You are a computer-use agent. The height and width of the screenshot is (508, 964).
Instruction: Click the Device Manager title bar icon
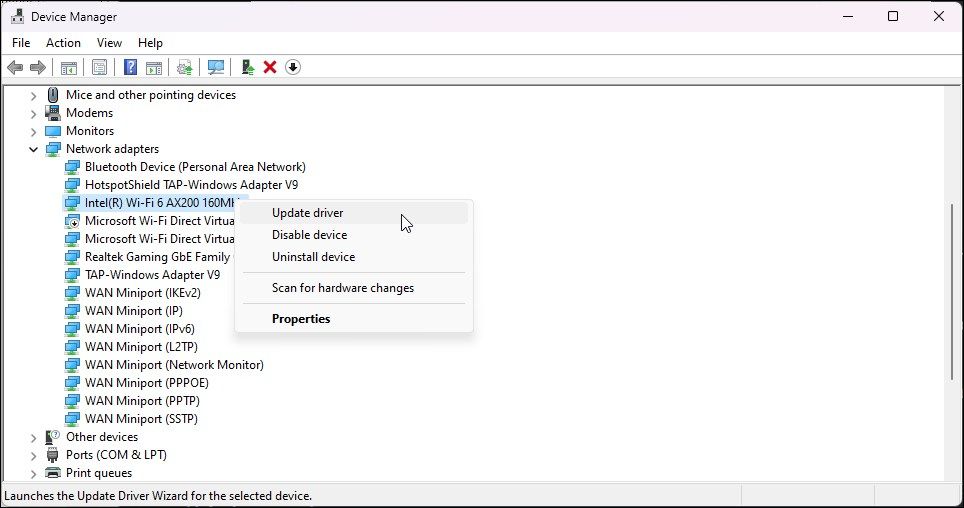17,17
